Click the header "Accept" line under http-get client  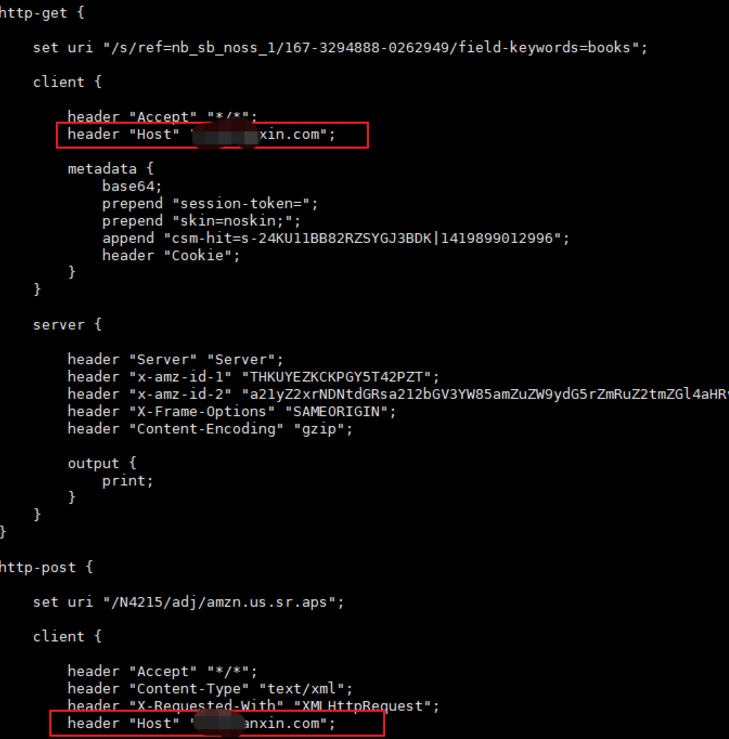coord(162,116)
